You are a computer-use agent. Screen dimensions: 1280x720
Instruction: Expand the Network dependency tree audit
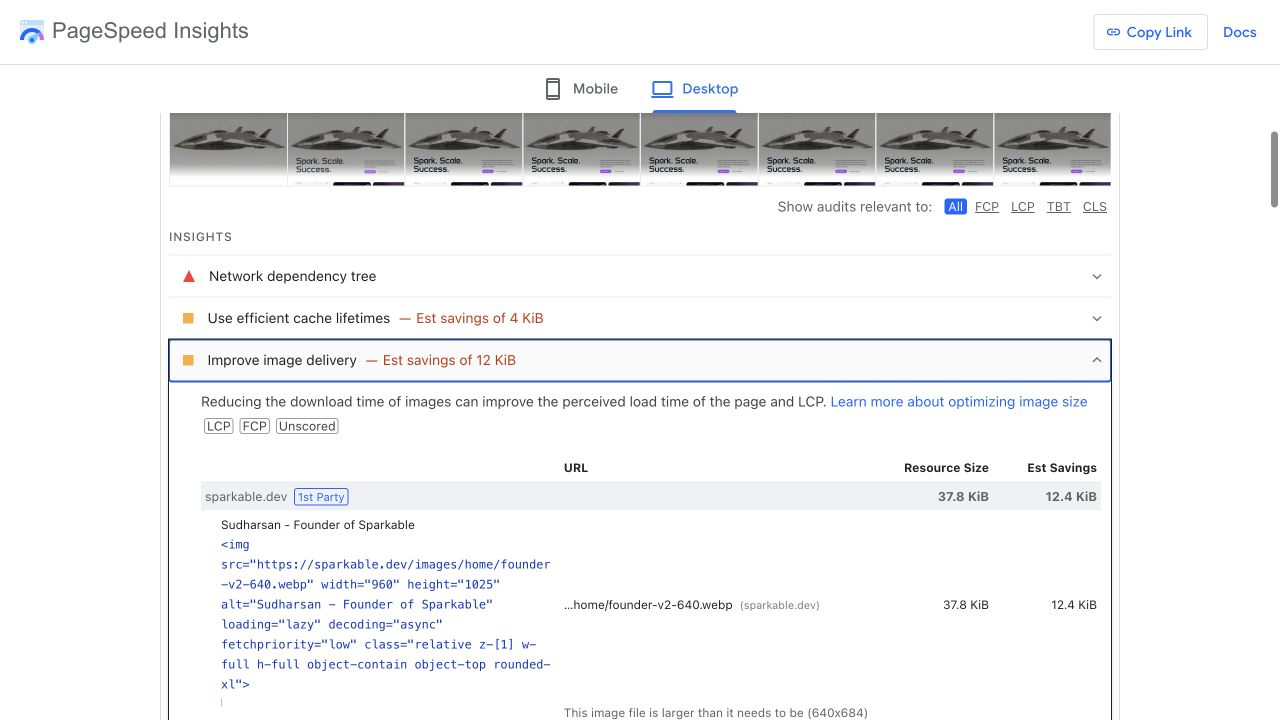point(640,276)
